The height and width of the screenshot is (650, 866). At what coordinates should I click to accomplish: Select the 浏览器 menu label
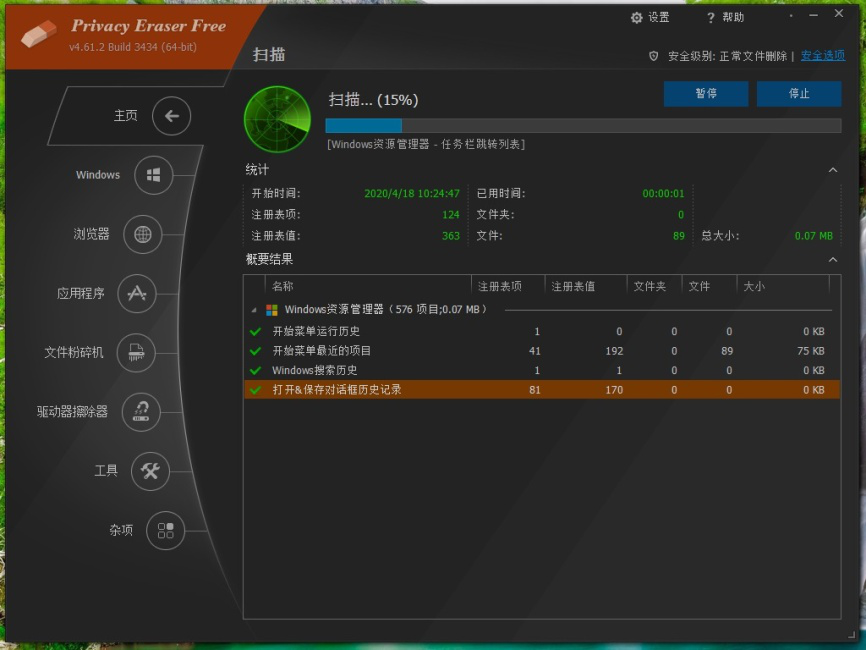(91, 234)
